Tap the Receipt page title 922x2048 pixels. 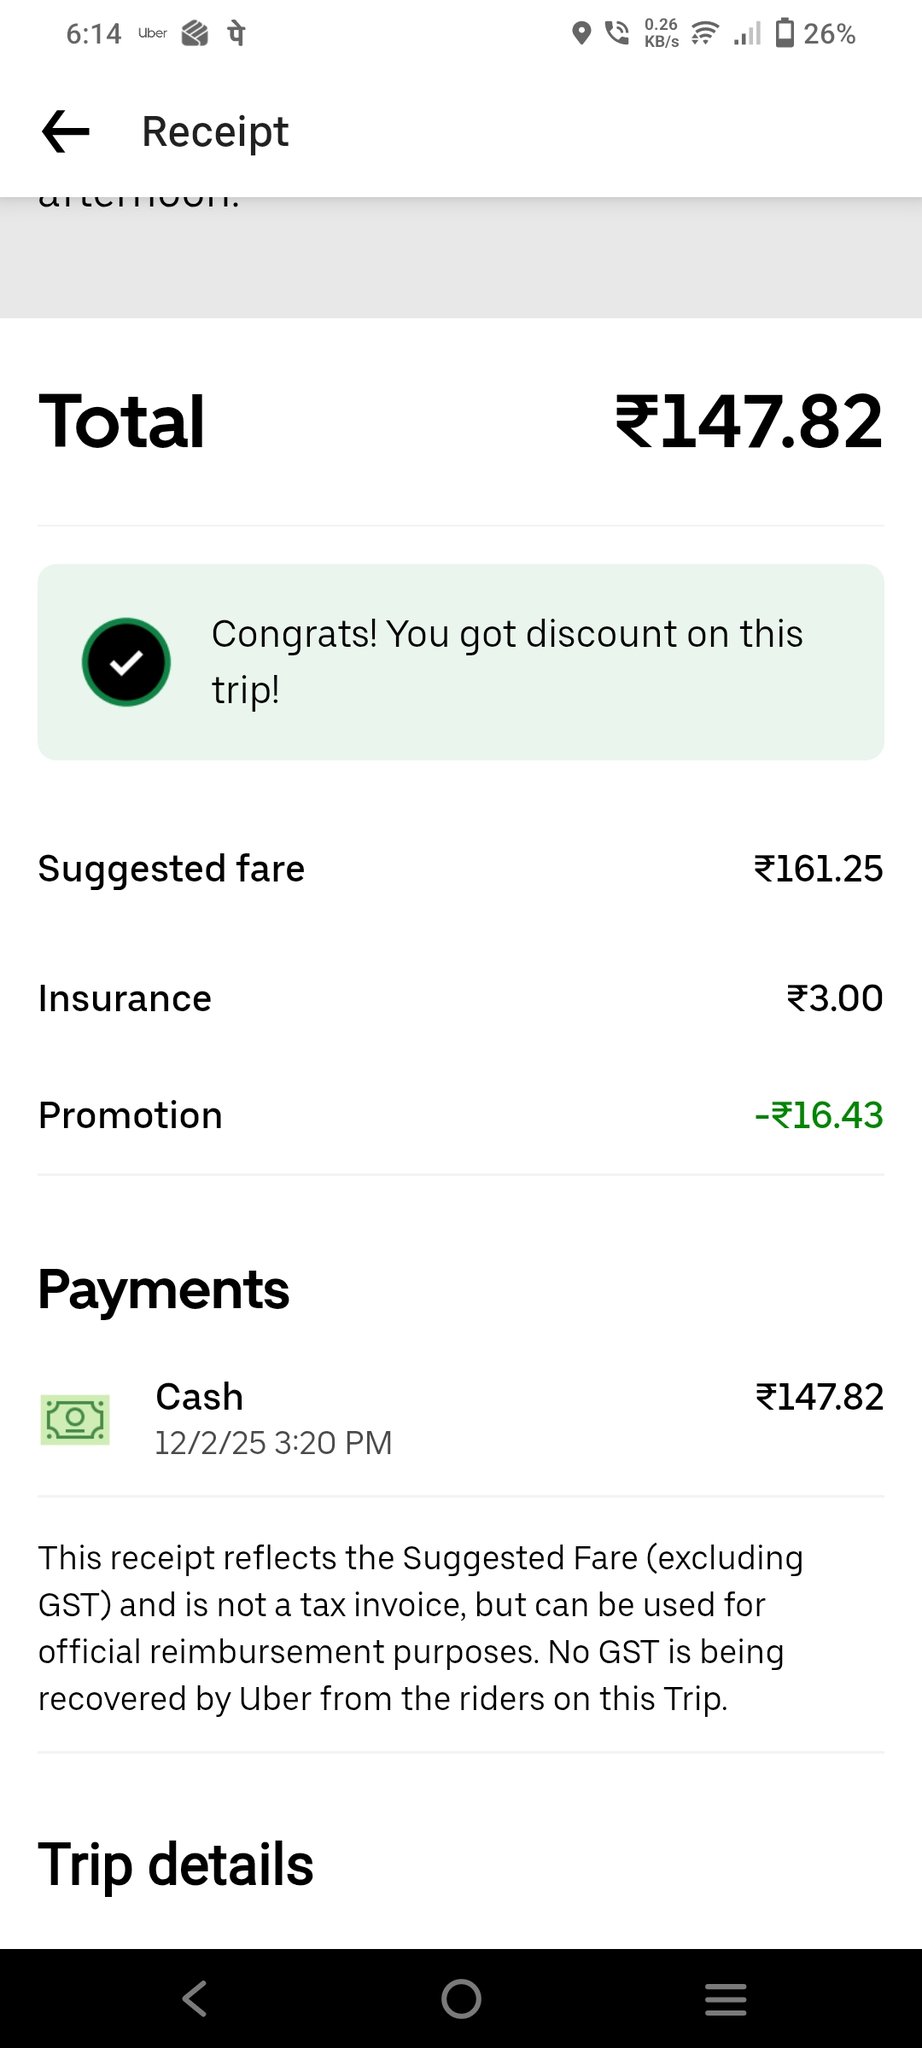click(x=215, y=132)
